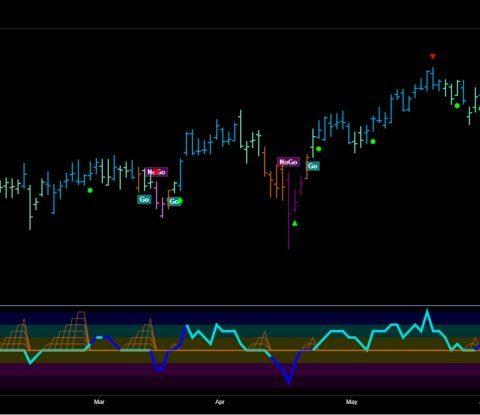Image resolution: width=480 pixels, height=415 pixels.
Task: Click the Apr label on time axis
Action: (220, 402)
